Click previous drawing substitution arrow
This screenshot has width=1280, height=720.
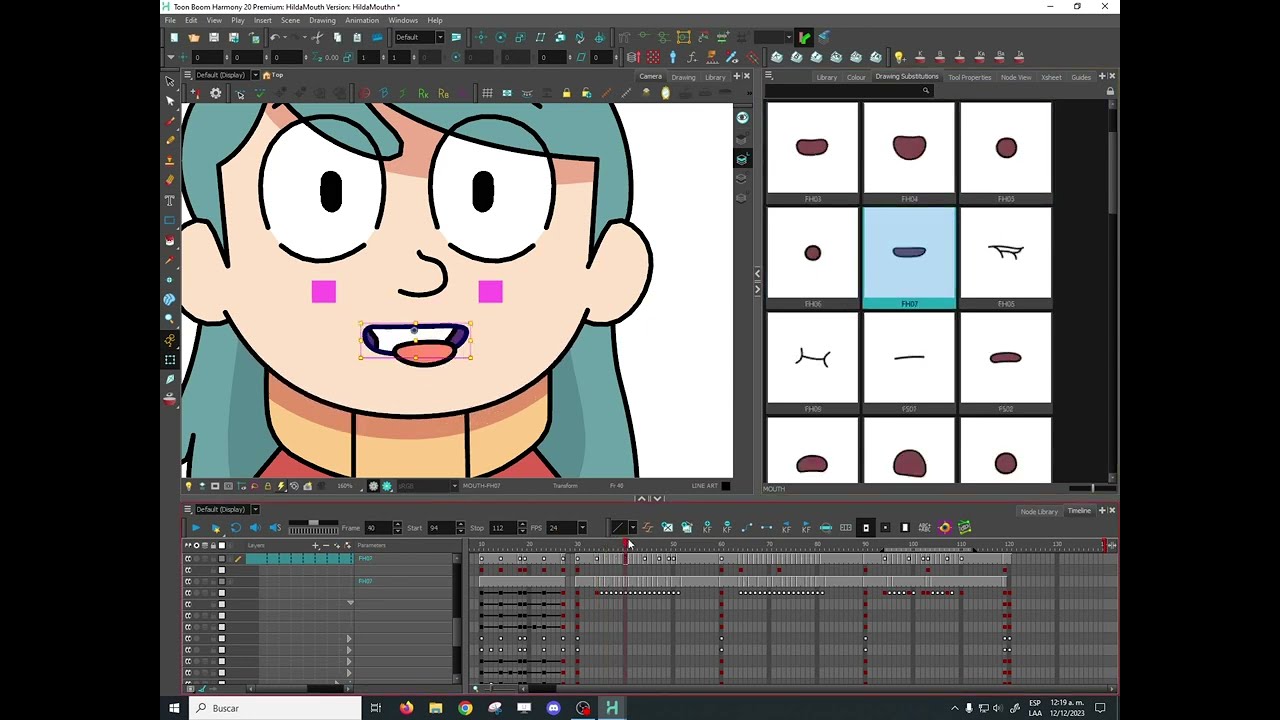(x=757, y=273)
